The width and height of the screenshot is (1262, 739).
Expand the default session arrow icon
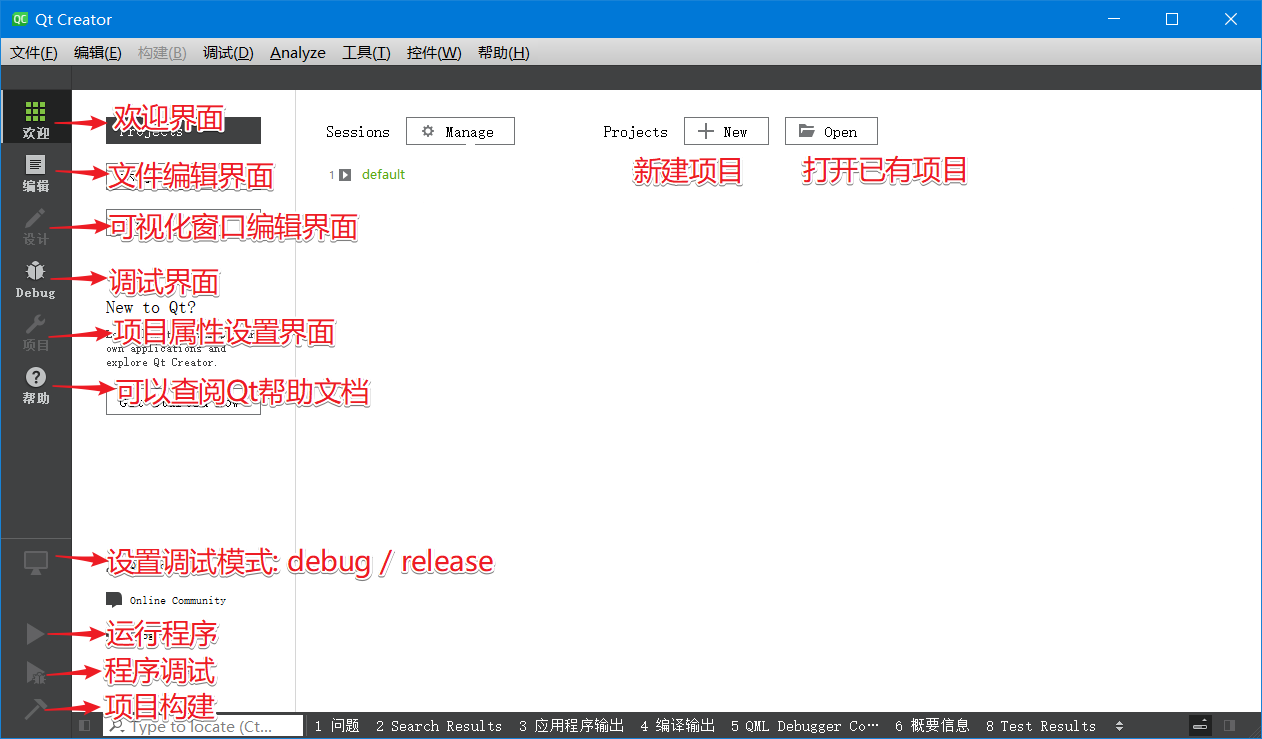(x=345, y=175)
